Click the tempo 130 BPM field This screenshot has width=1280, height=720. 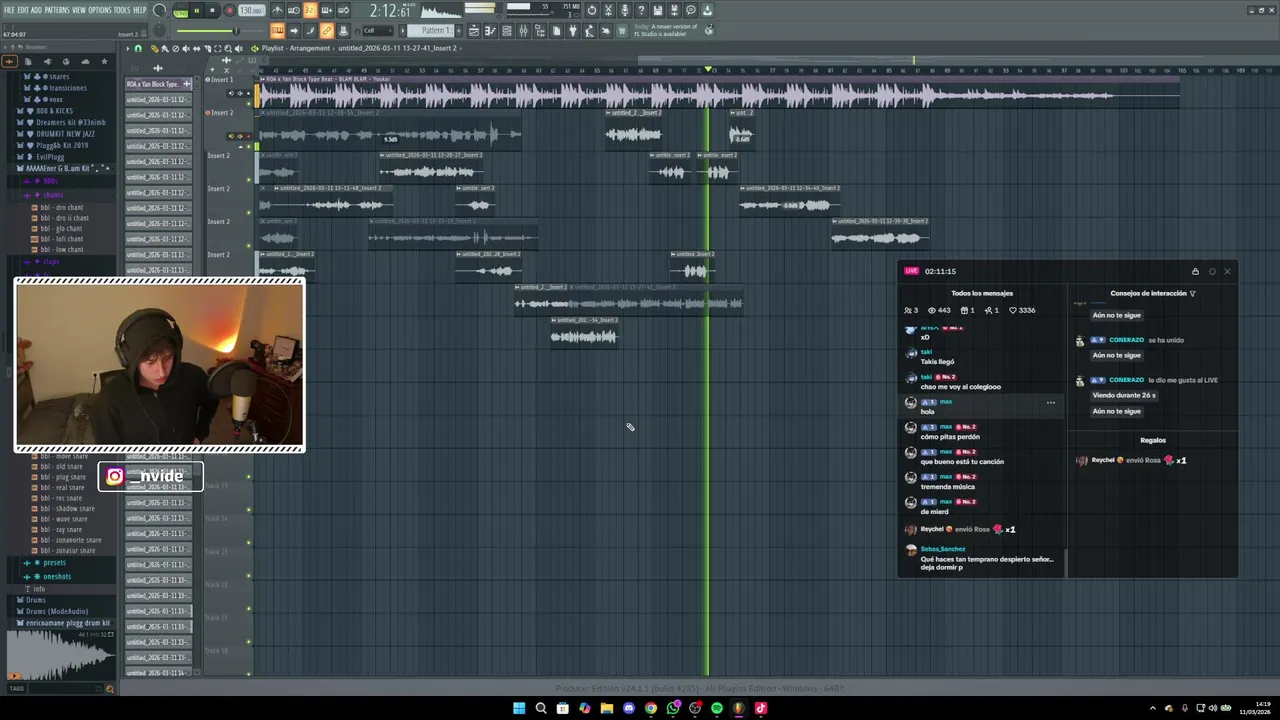(252, 11)
